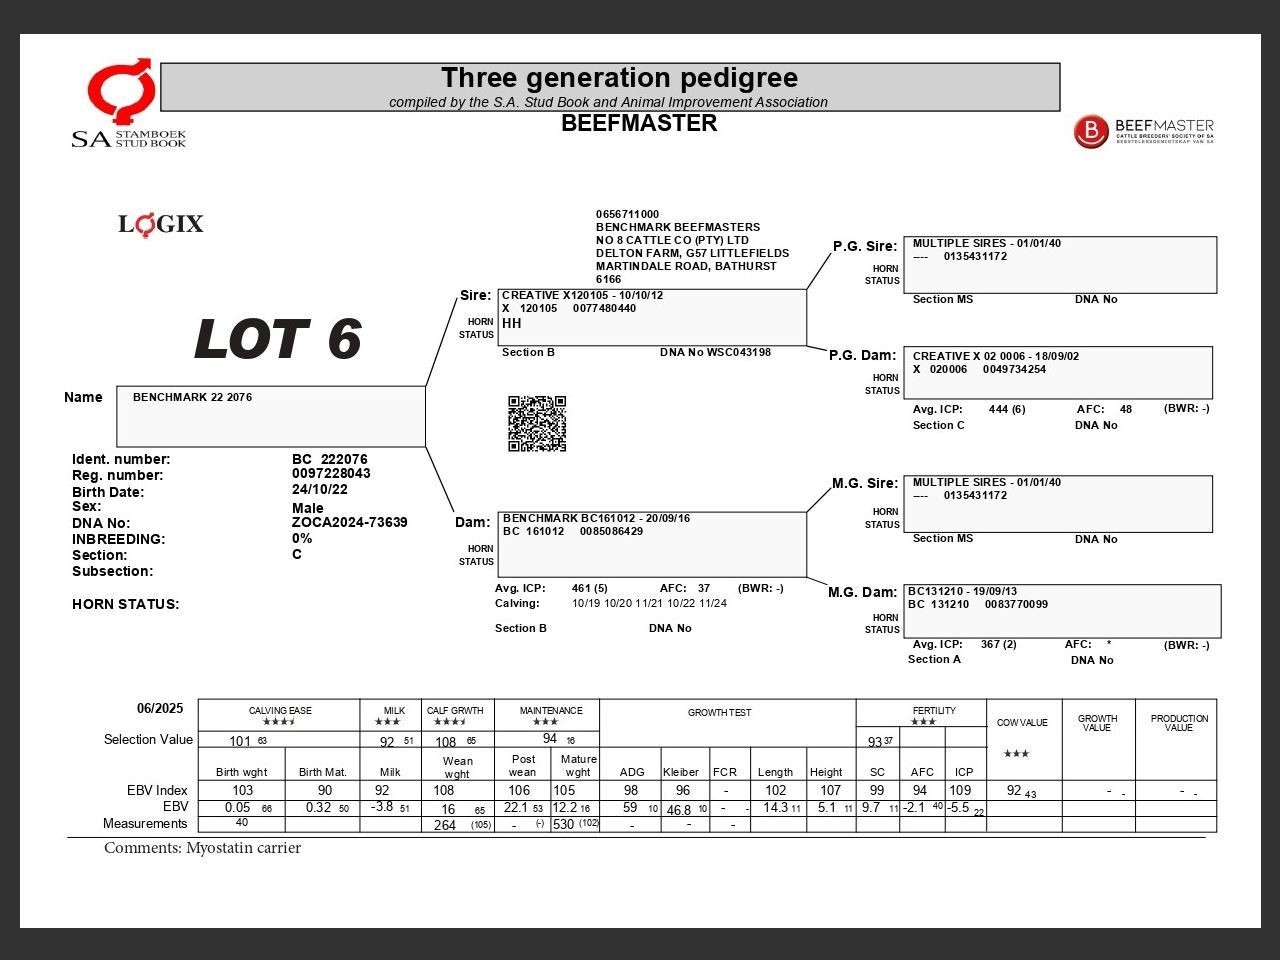Click the LOGIX logo

tap(161, 224)
